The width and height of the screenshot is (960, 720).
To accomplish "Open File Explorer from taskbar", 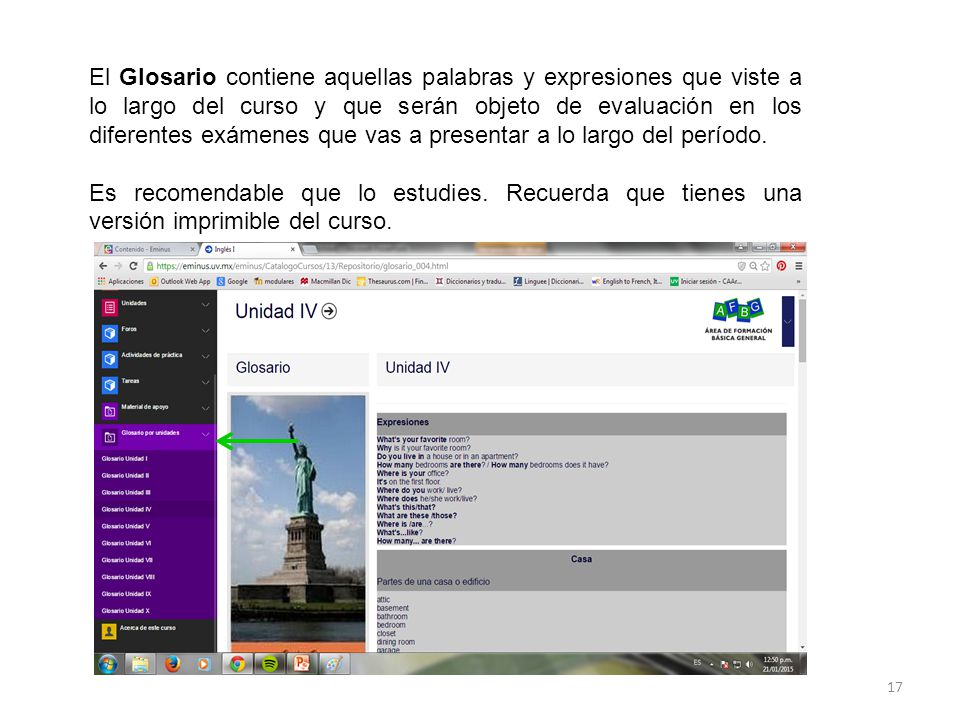I will point(140,664).
